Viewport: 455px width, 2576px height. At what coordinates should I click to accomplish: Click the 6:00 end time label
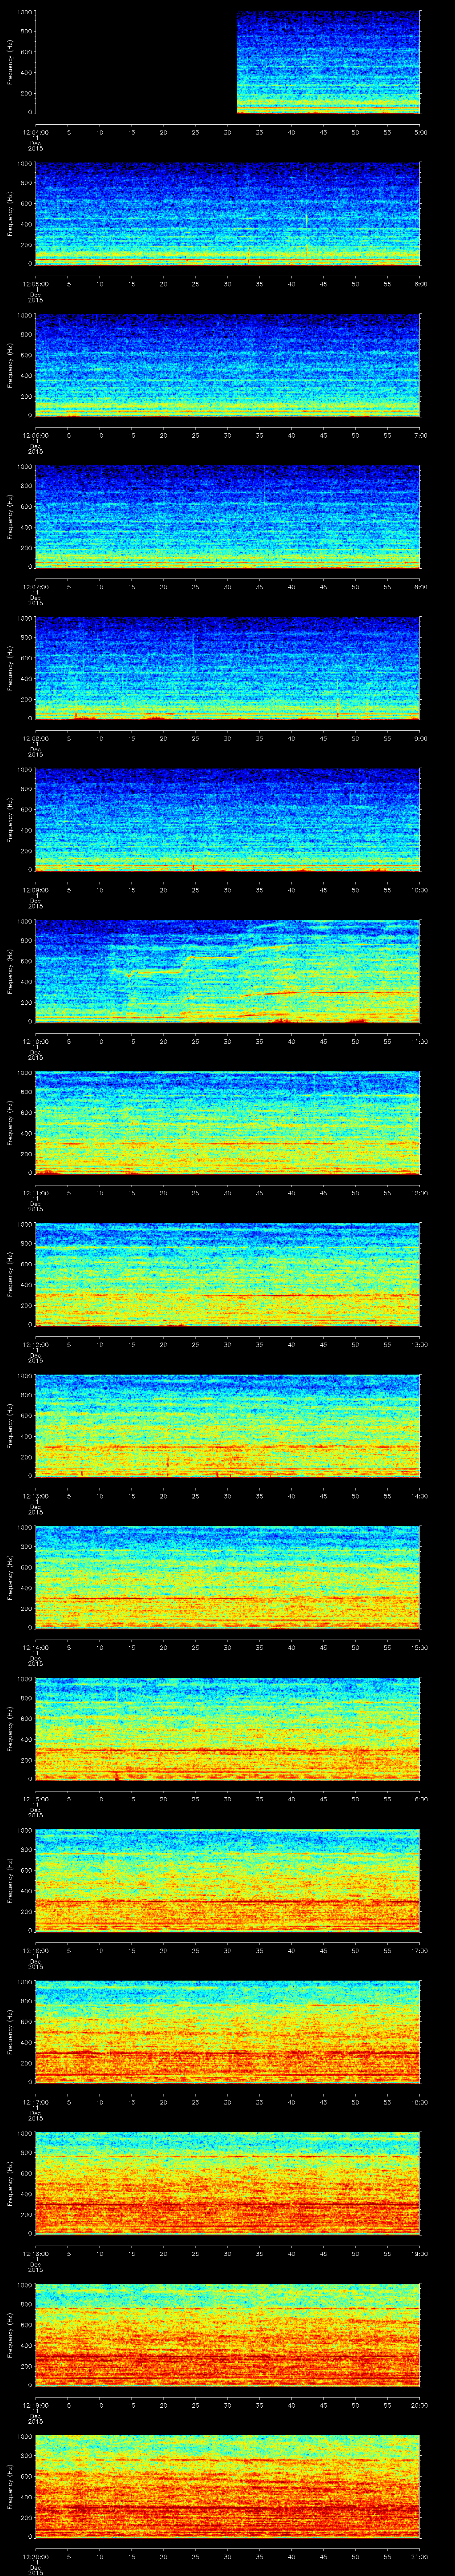(x=420, y=284)
